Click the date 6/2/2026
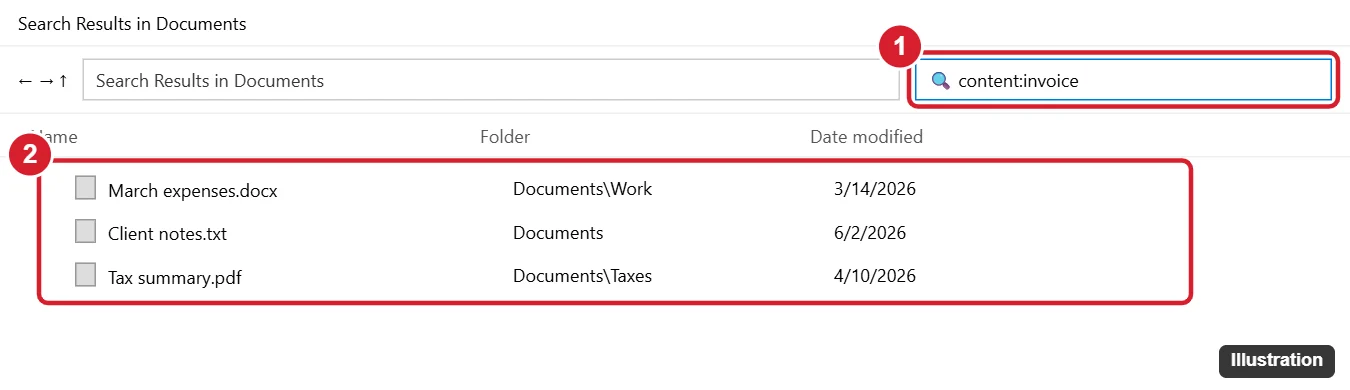 coord(870,233)
